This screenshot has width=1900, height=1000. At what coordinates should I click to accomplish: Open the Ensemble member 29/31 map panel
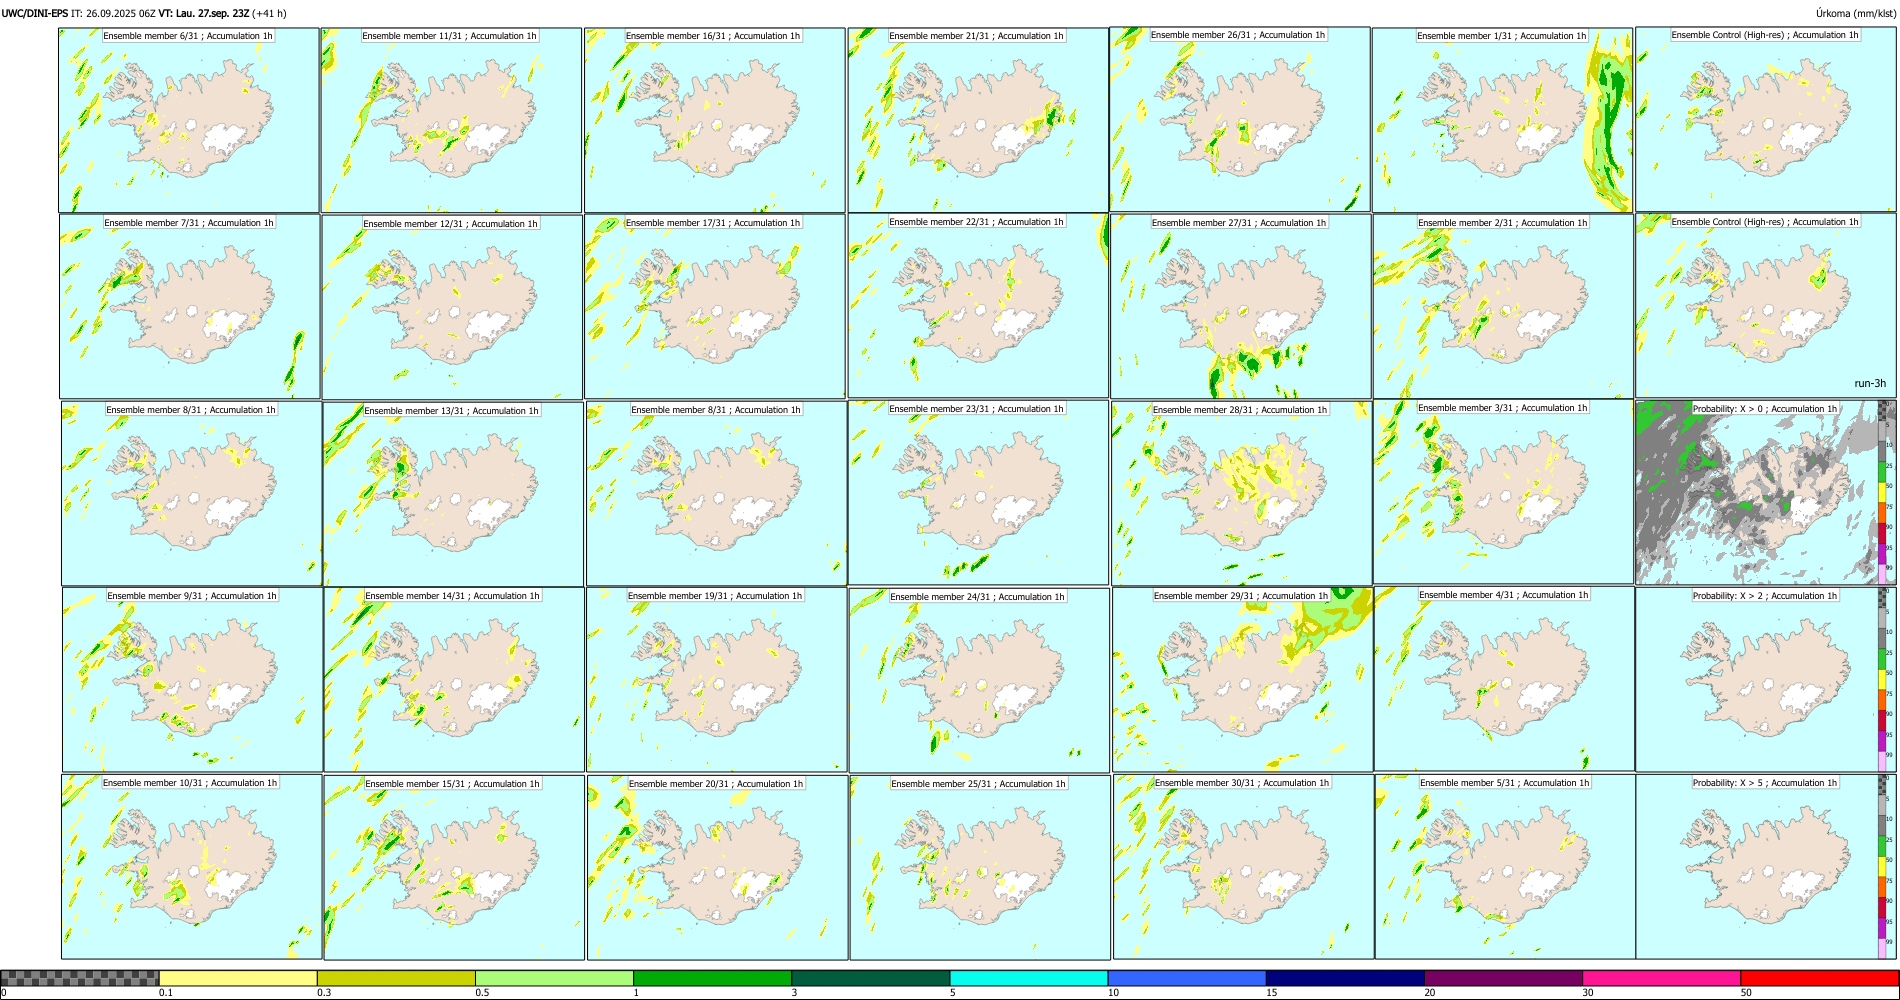click(1243, 680)
